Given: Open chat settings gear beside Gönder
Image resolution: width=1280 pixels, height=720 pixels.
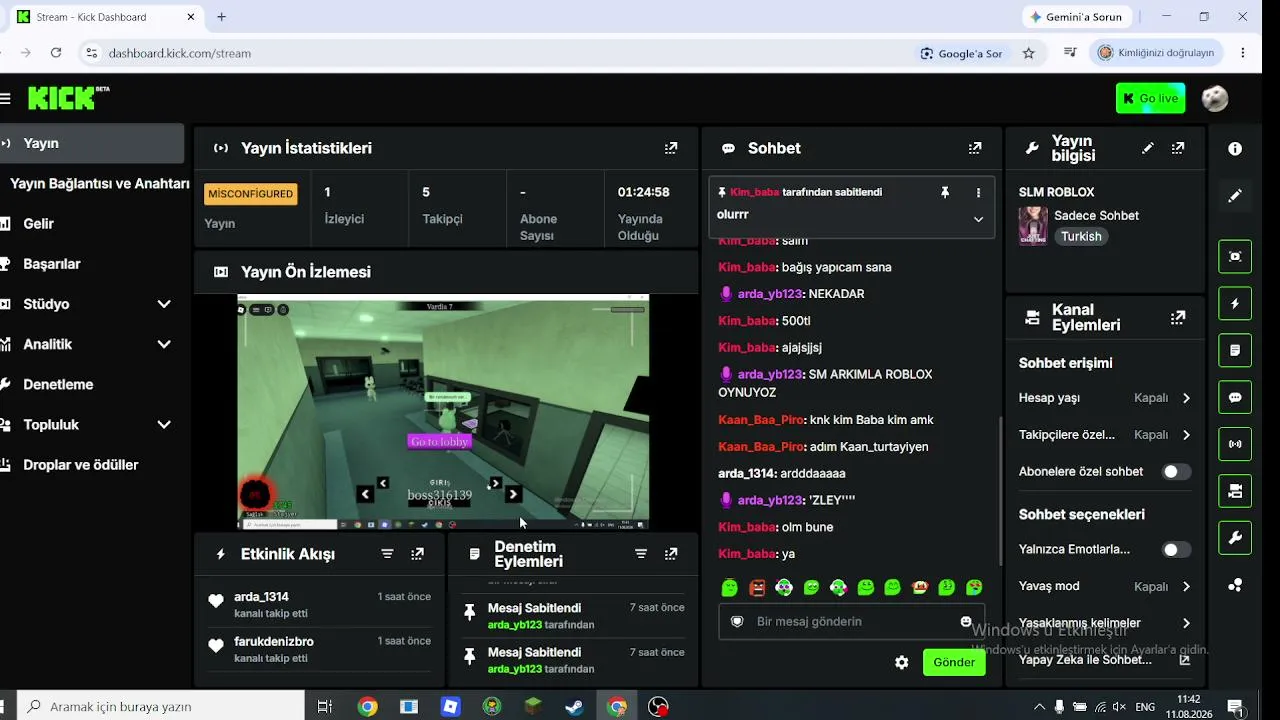Looking at the screenshot, I should point(902,662).
